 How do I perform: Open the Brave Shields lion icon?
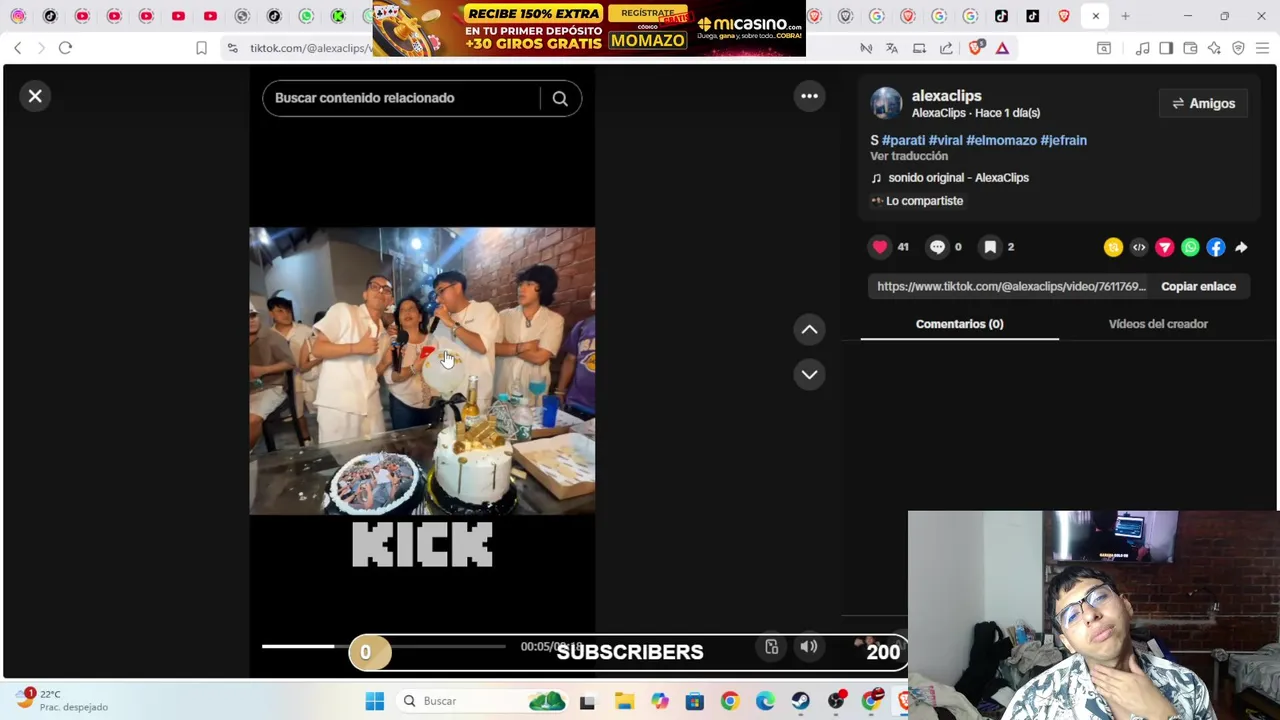point(976,47)
